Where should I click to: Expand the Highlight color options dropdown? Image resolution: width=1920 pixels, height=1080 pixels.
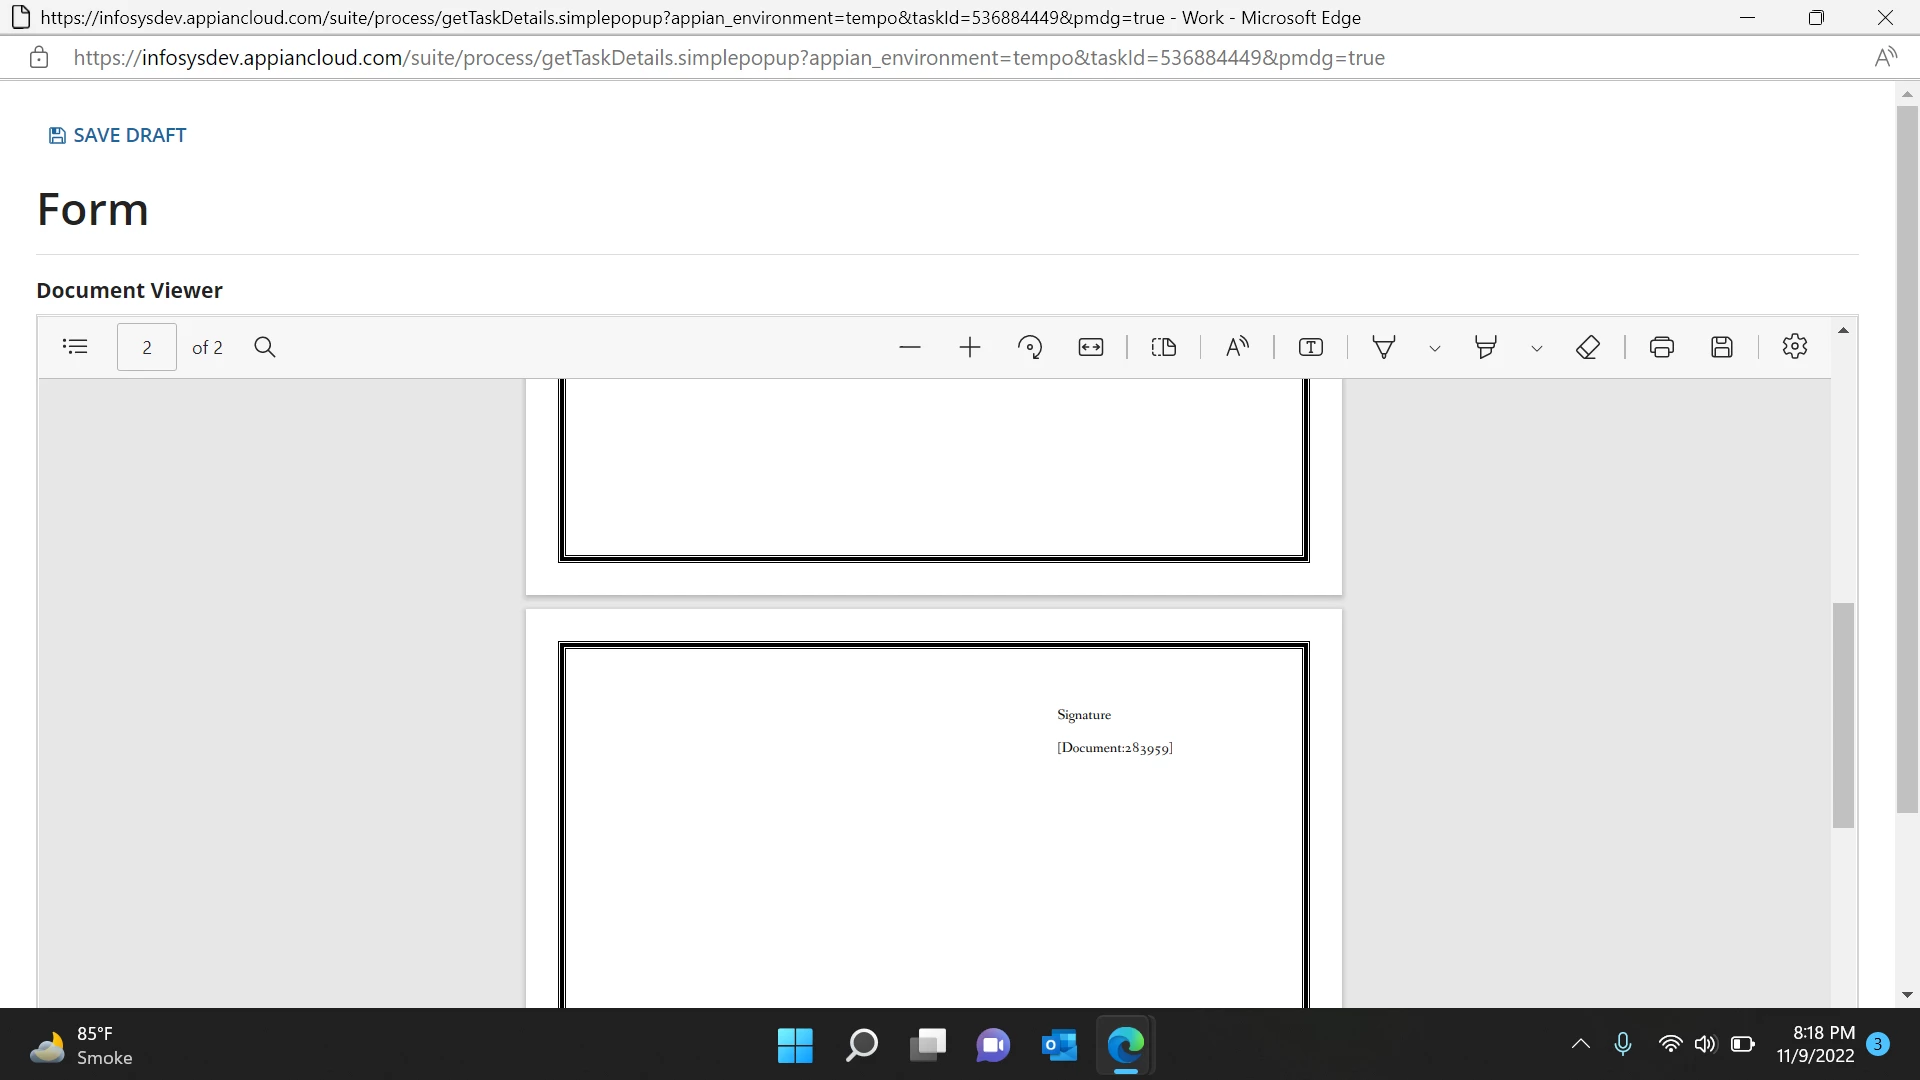click(x=1537, y=348)
